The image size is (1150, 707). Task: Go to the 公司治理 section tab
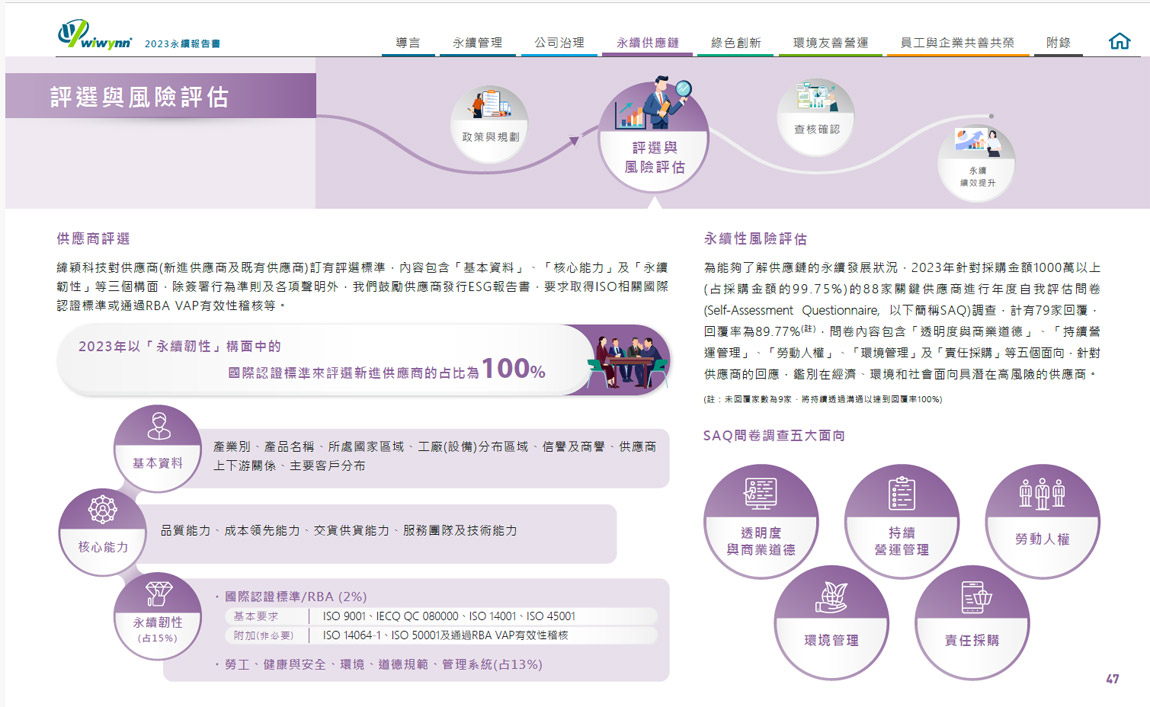(x=559, y=43)
